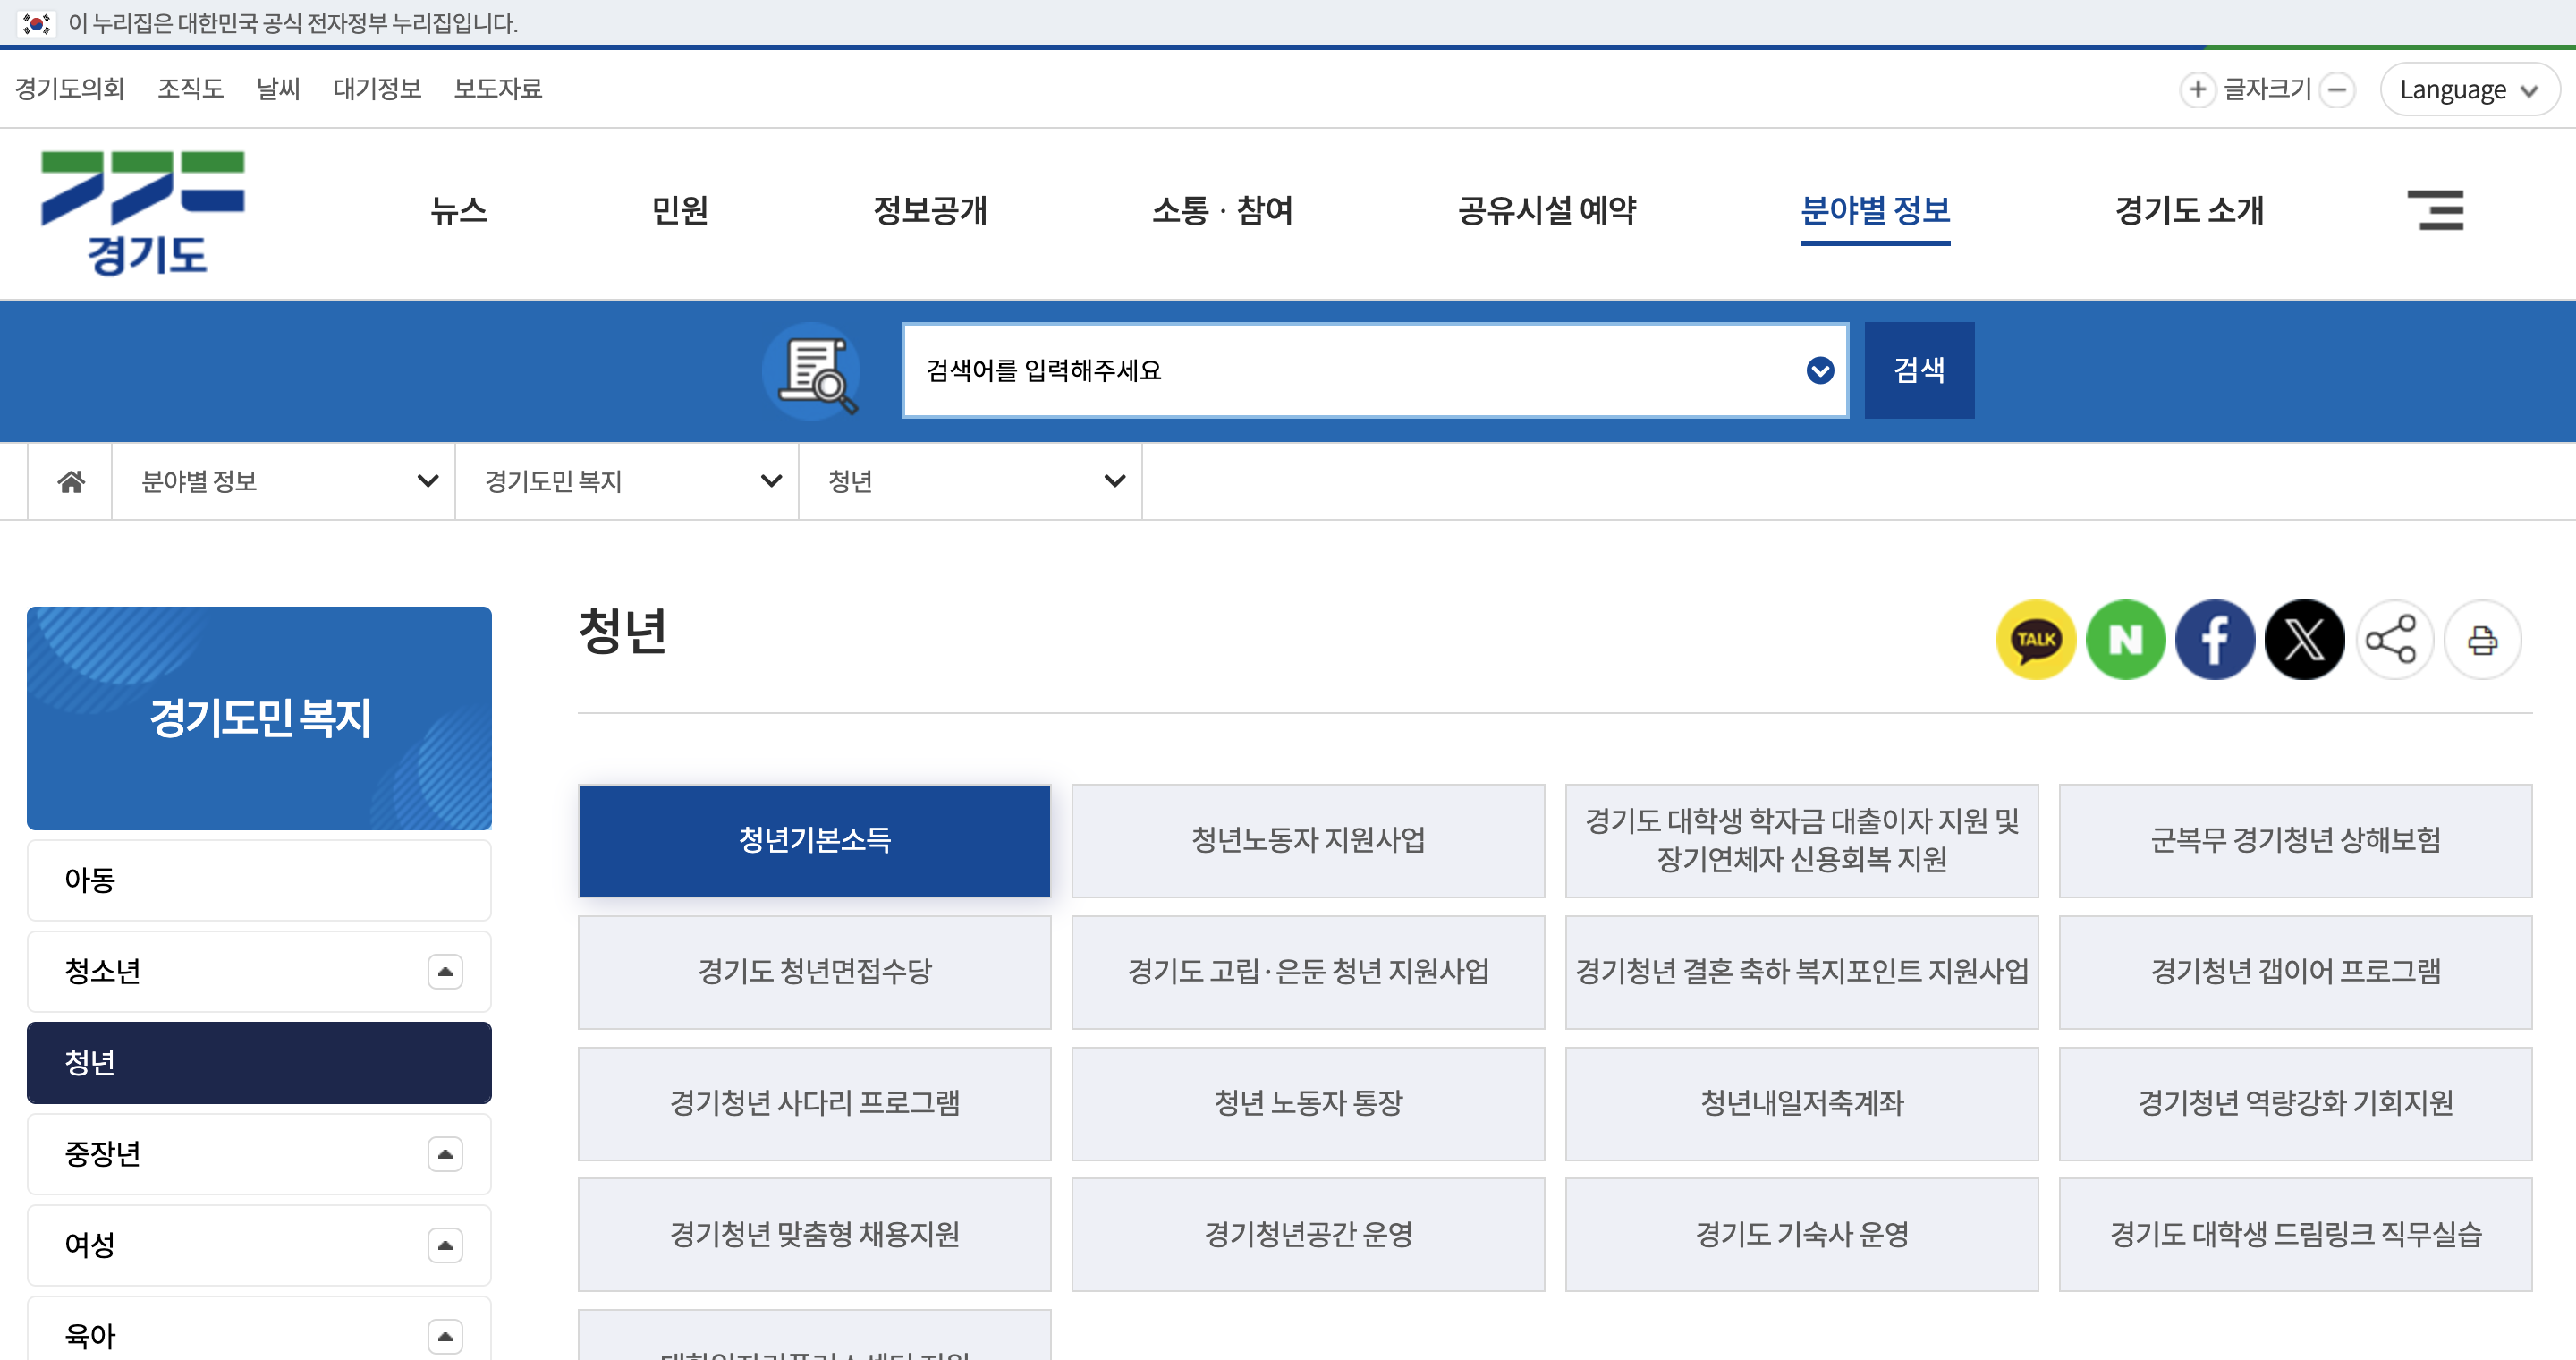
Task: Open 뉴스 main menu
Action: 459,211
